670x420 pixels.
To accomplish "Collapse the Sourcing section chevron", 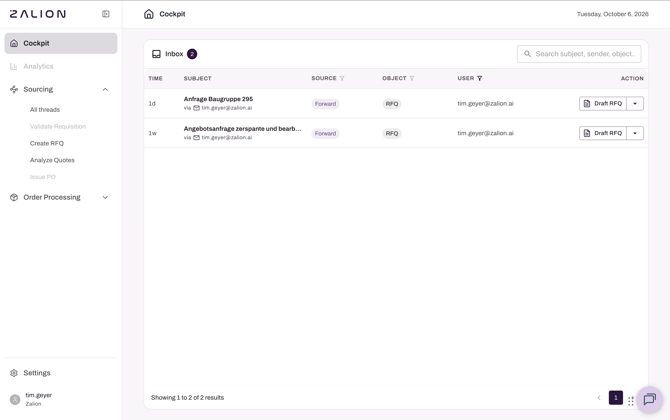I will tap(105, 89).
